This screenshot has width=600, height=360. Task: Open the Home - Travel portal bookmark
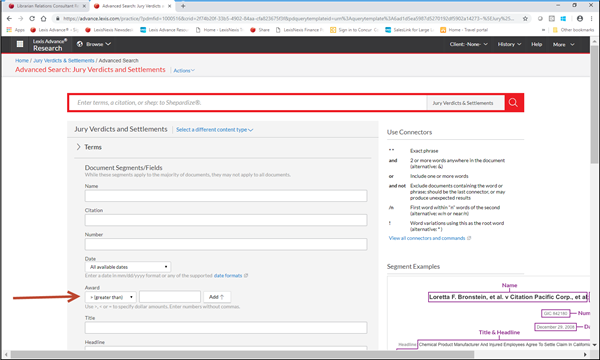(x=464, y=30)
